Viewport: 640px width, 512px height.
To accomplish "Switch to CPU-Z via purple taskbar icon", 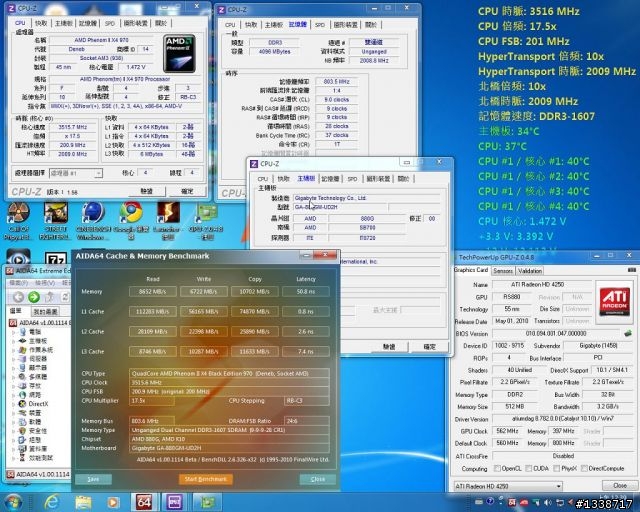I will (x=174, y=502).
